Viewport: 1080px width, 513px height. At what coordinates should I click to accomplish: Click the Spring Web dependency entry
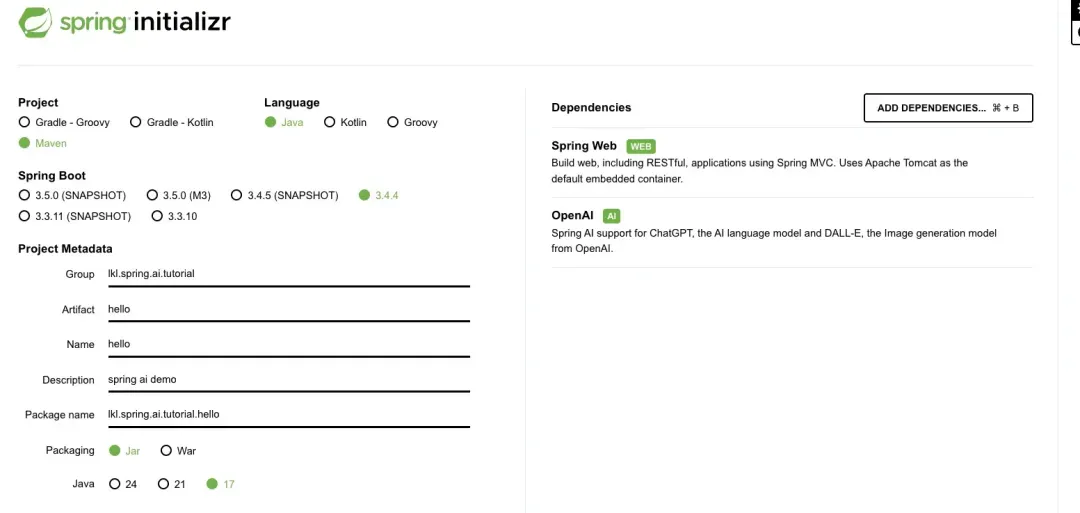(792, 163)
